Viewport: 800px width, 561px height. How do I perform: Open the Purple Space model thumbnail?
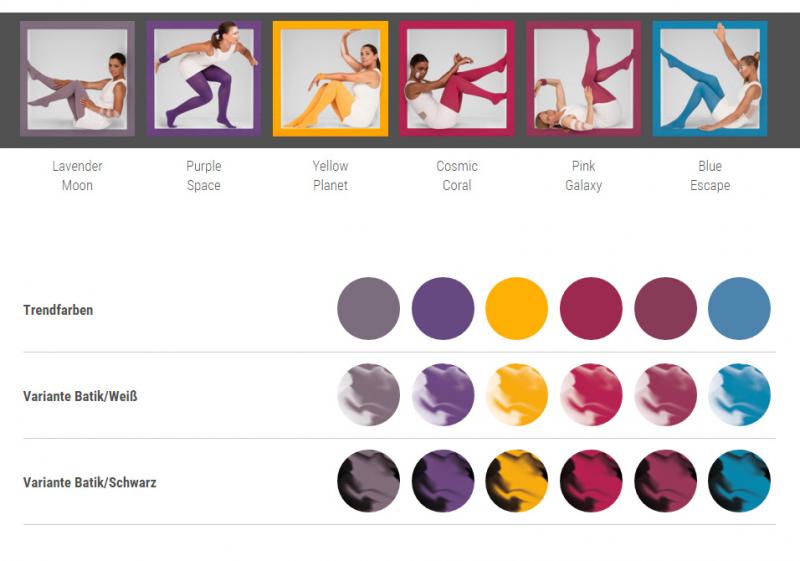tap(204, 79)
